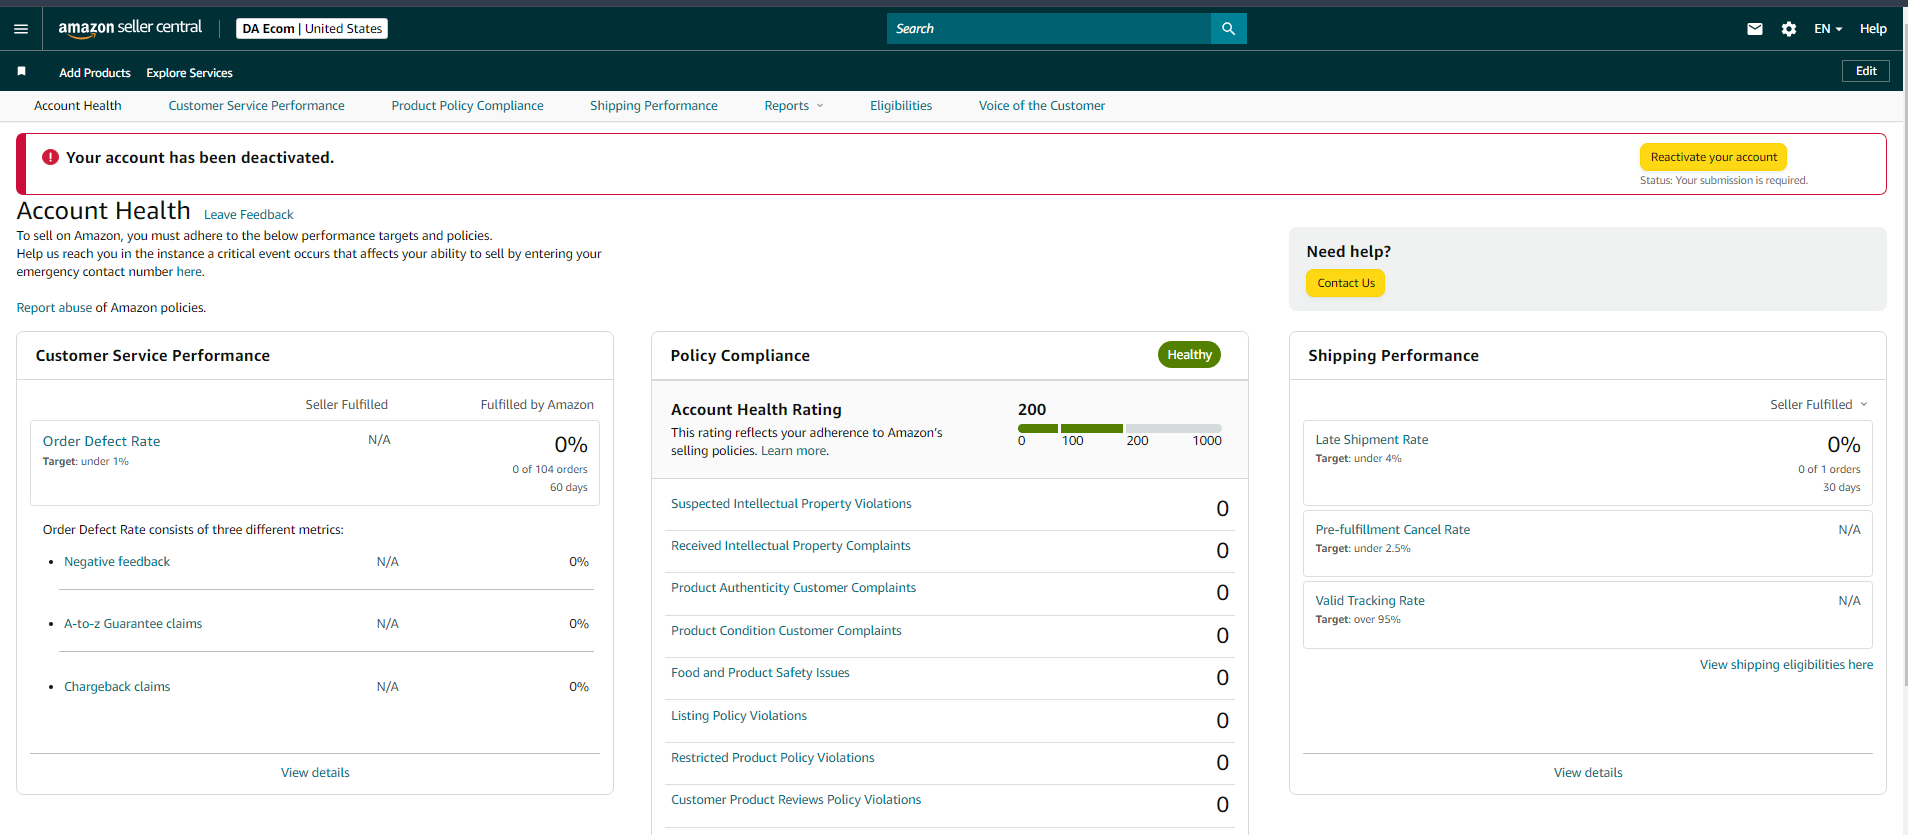Image resolution: width=1908 pixels, height=835 pixels.
Task: Click the Account Health Rating progress bar
Action: pos(1120,428)
